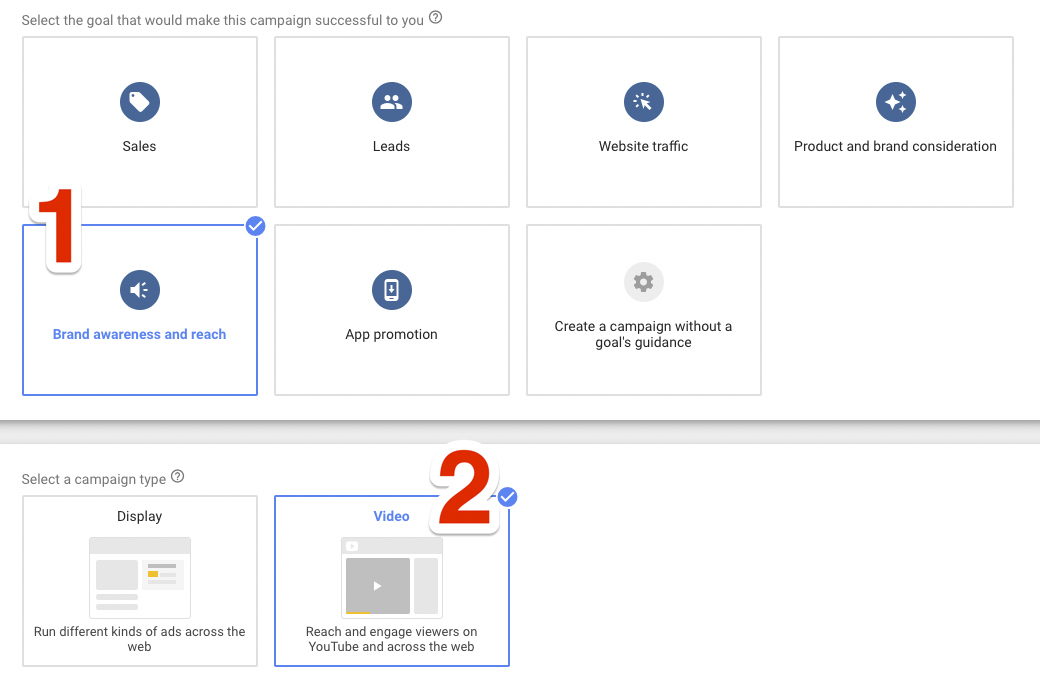The image size is (1040, 676).
Task: Open help icon next to goal heading
Action: click(435, 18)
